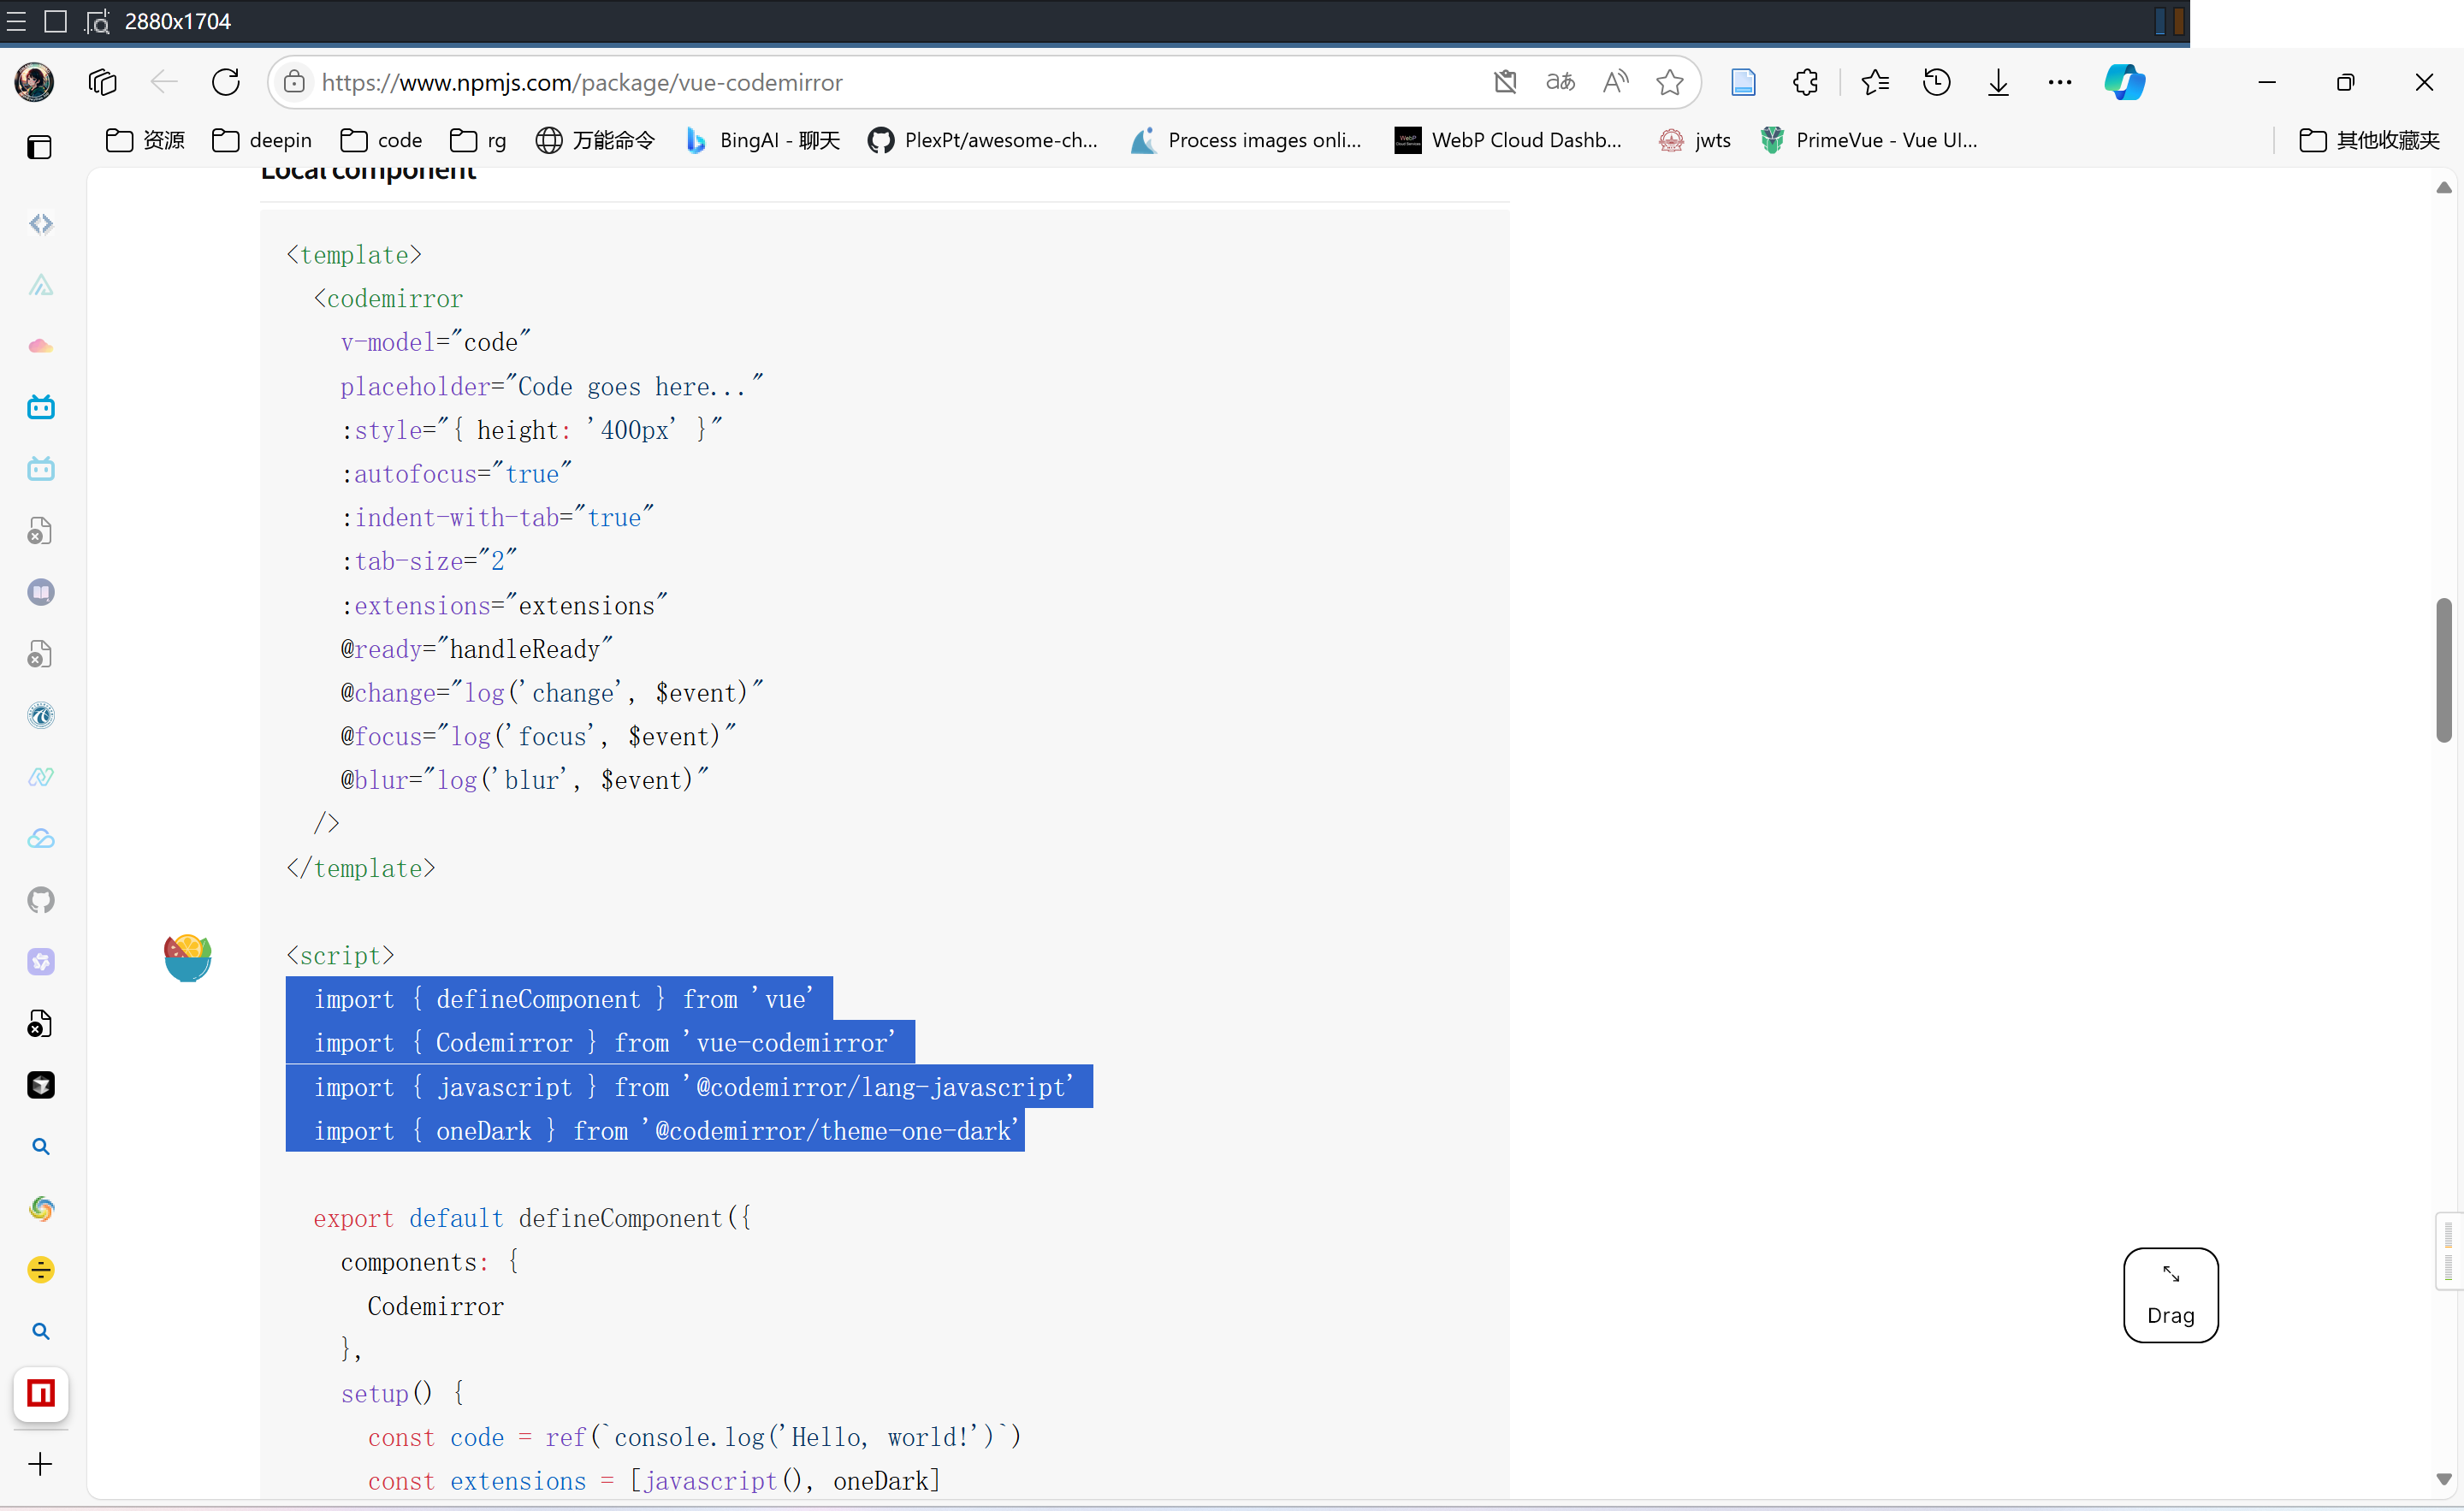Switch to the green chain-link vertical tab
Image resolution: width=2464 pixels, height=1511 pixels.
pos(41,777)
